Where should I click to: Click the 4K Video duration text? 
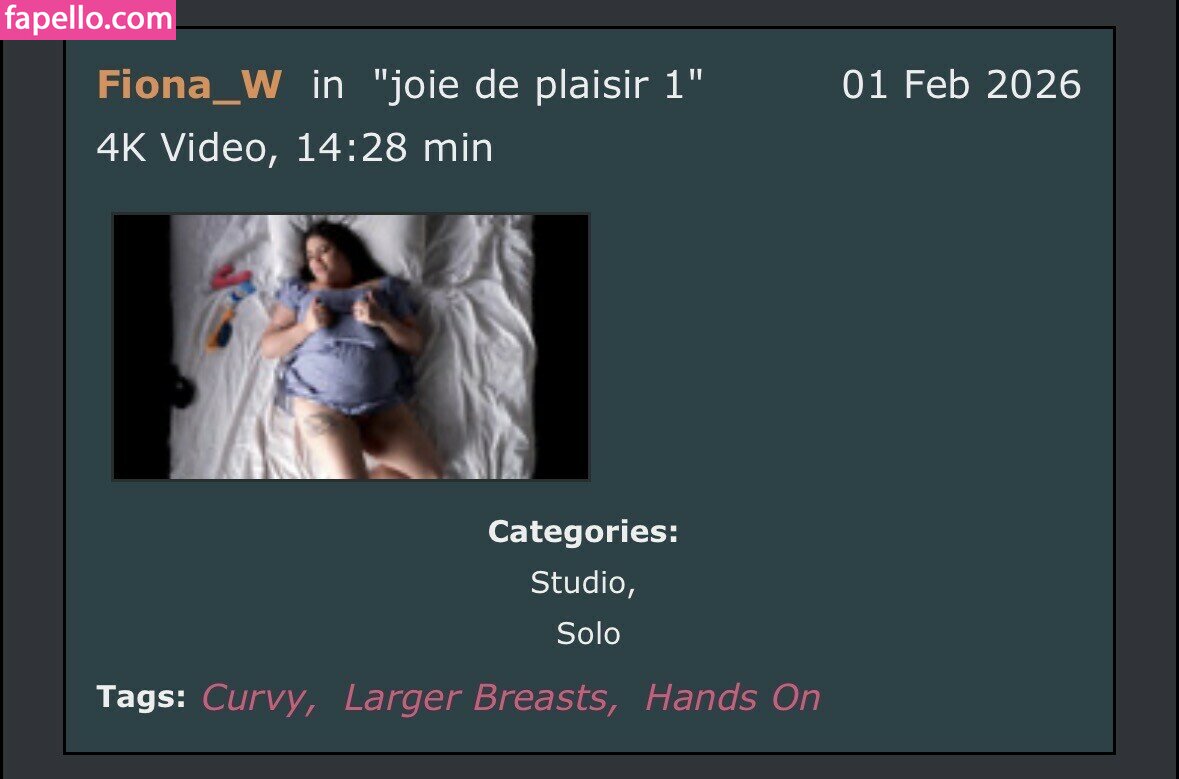coord(295,148)
